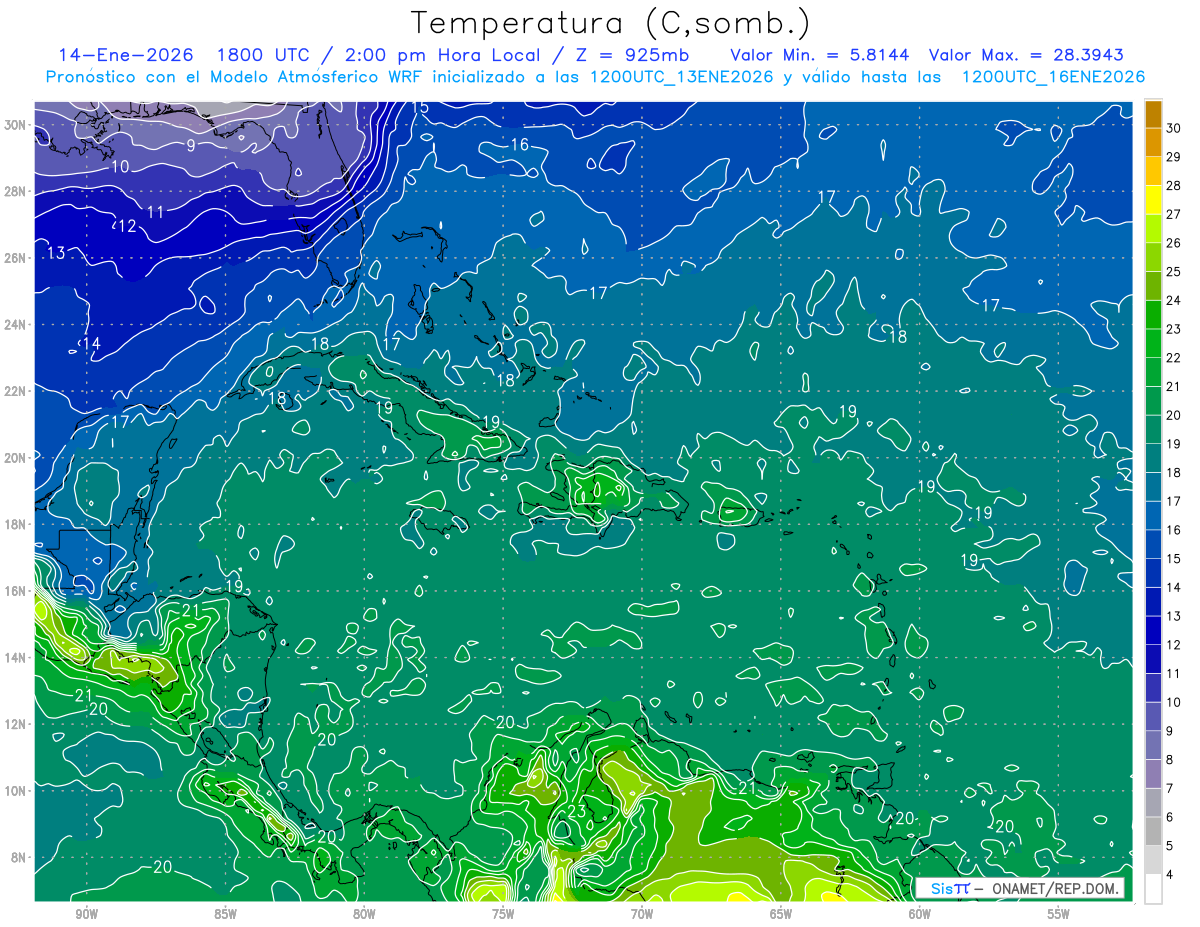The height and width of the screenshot is (927, 1200).
Task: Click the '20N' latitude label
Action: coord(16,458)
